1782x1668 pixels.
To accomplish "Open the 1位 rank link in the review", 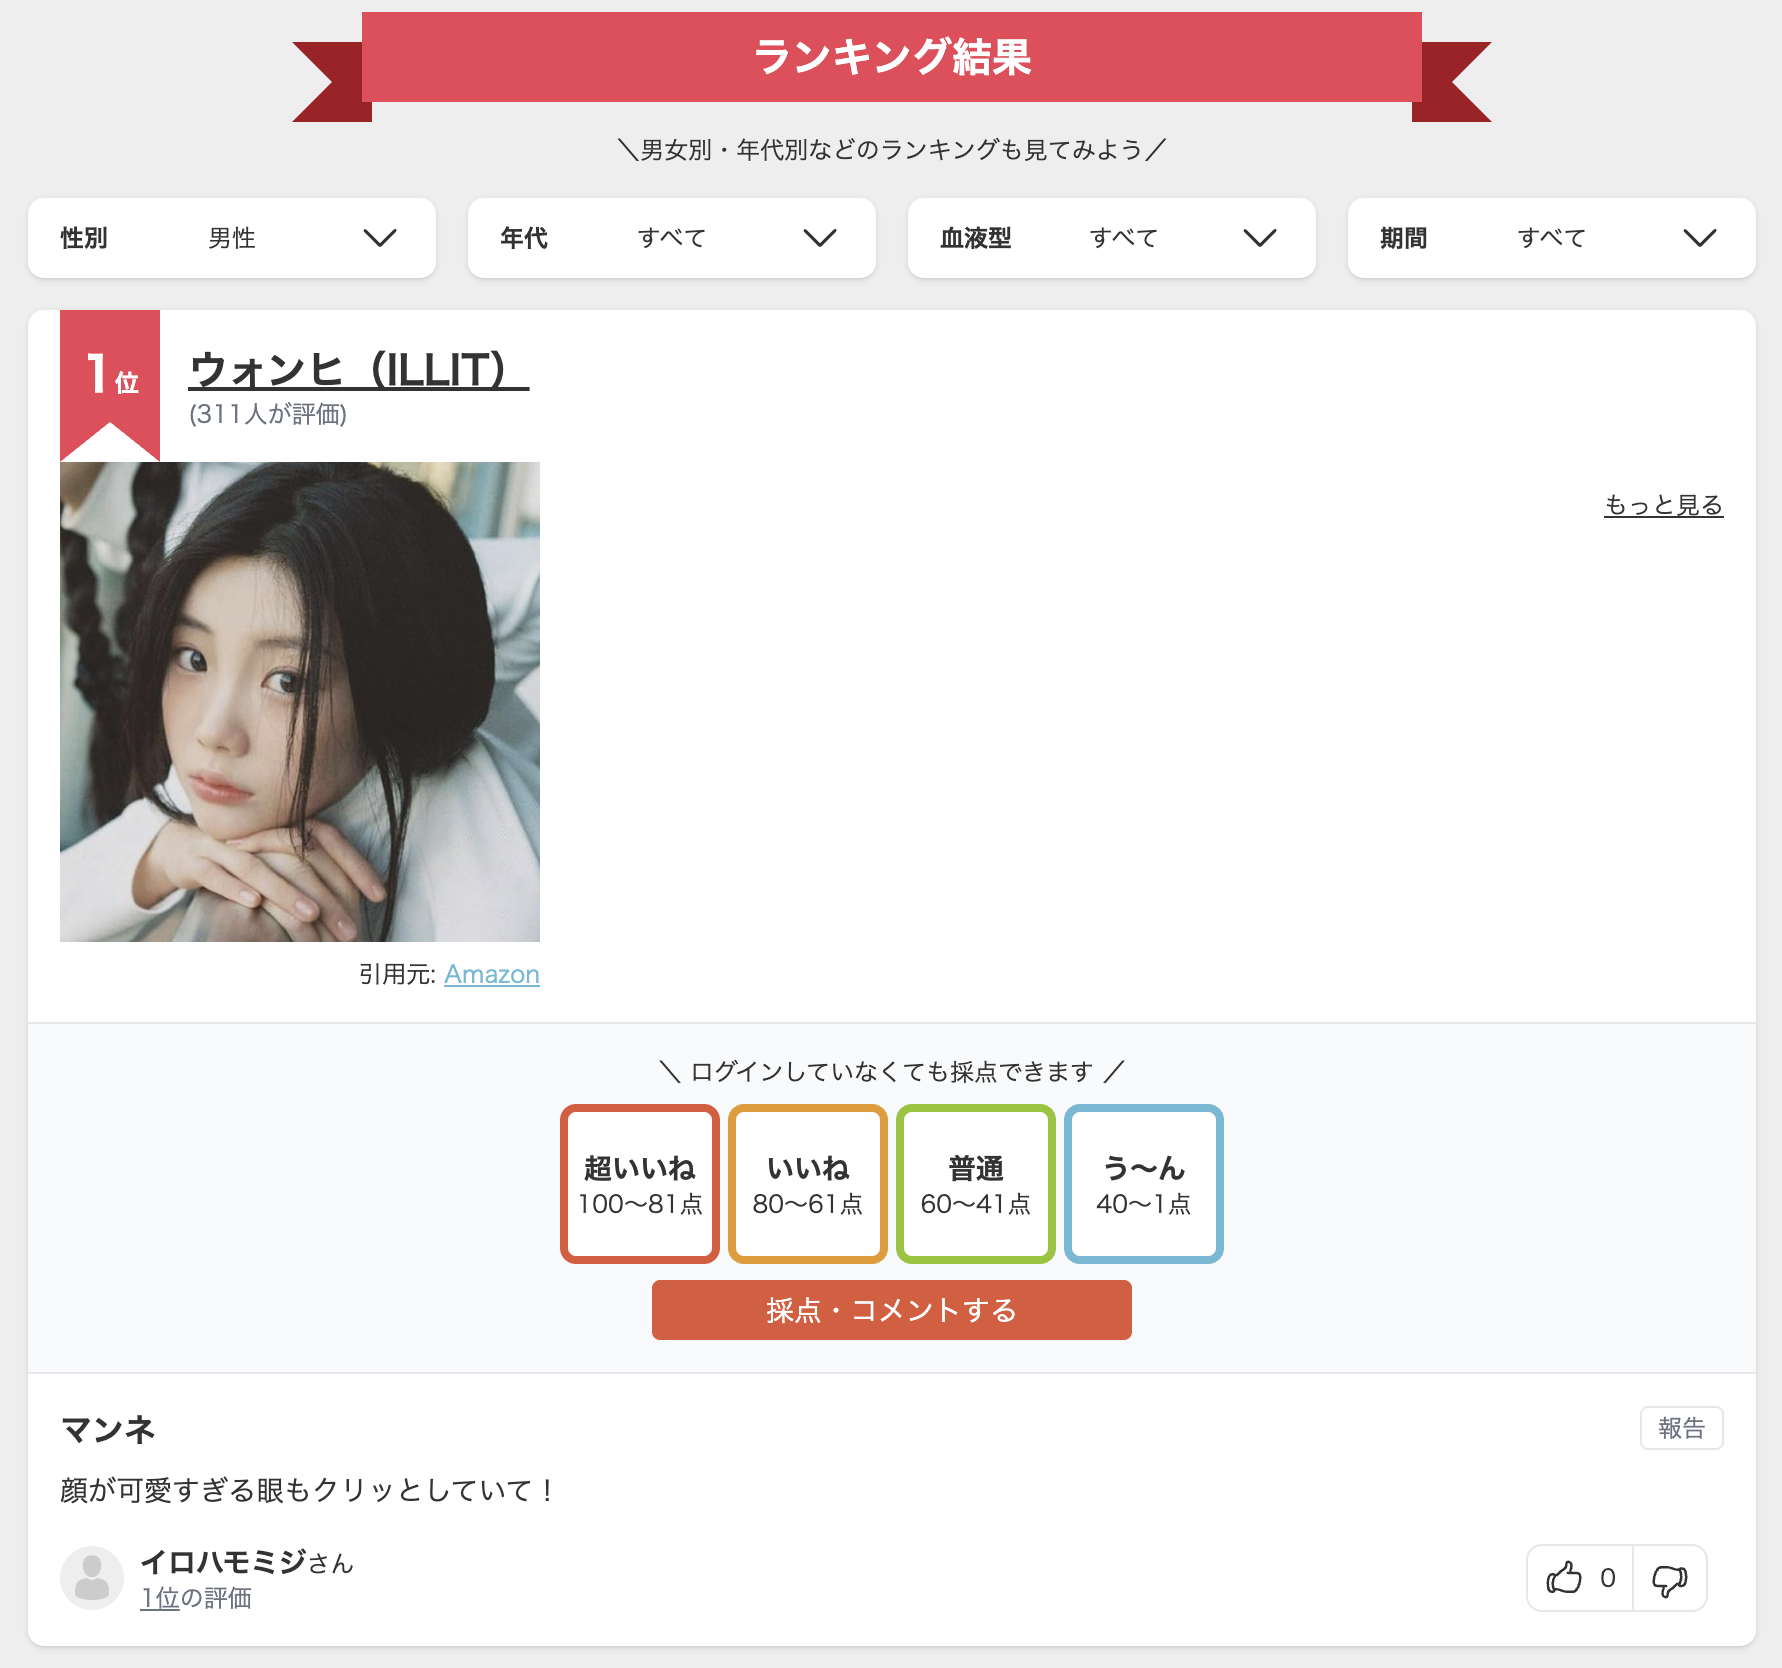I will pyautogui.click(x=160, y=1598).
